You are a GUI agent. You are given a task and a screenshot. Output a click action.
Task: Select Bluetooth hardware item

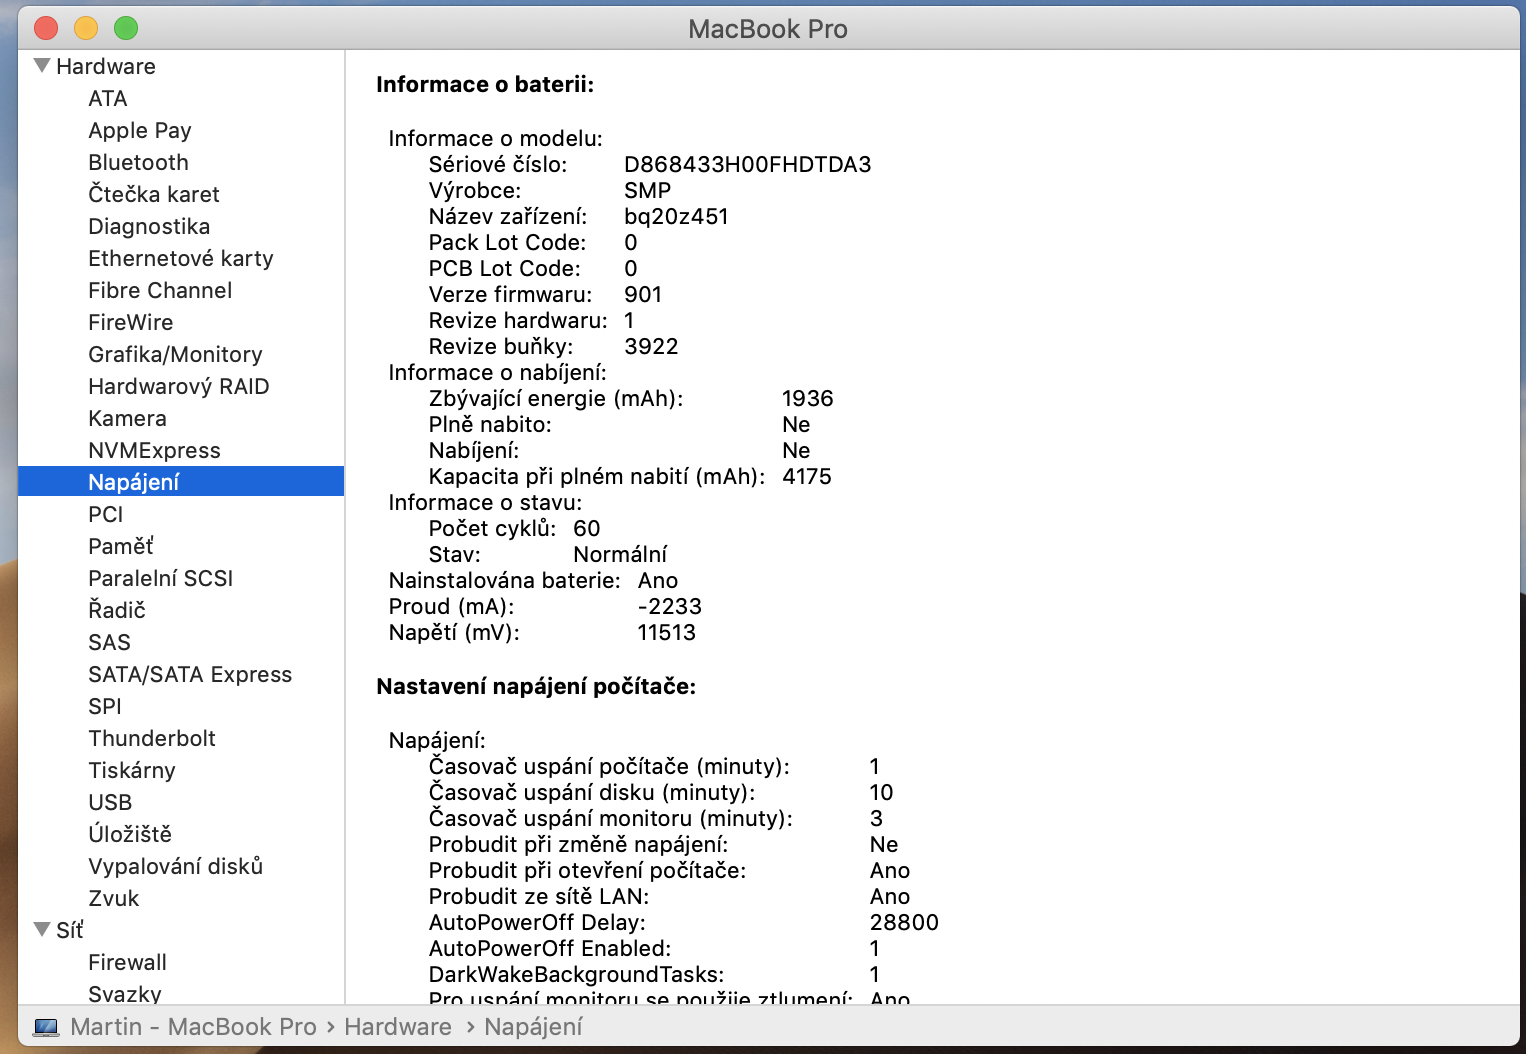click(138, 162)
